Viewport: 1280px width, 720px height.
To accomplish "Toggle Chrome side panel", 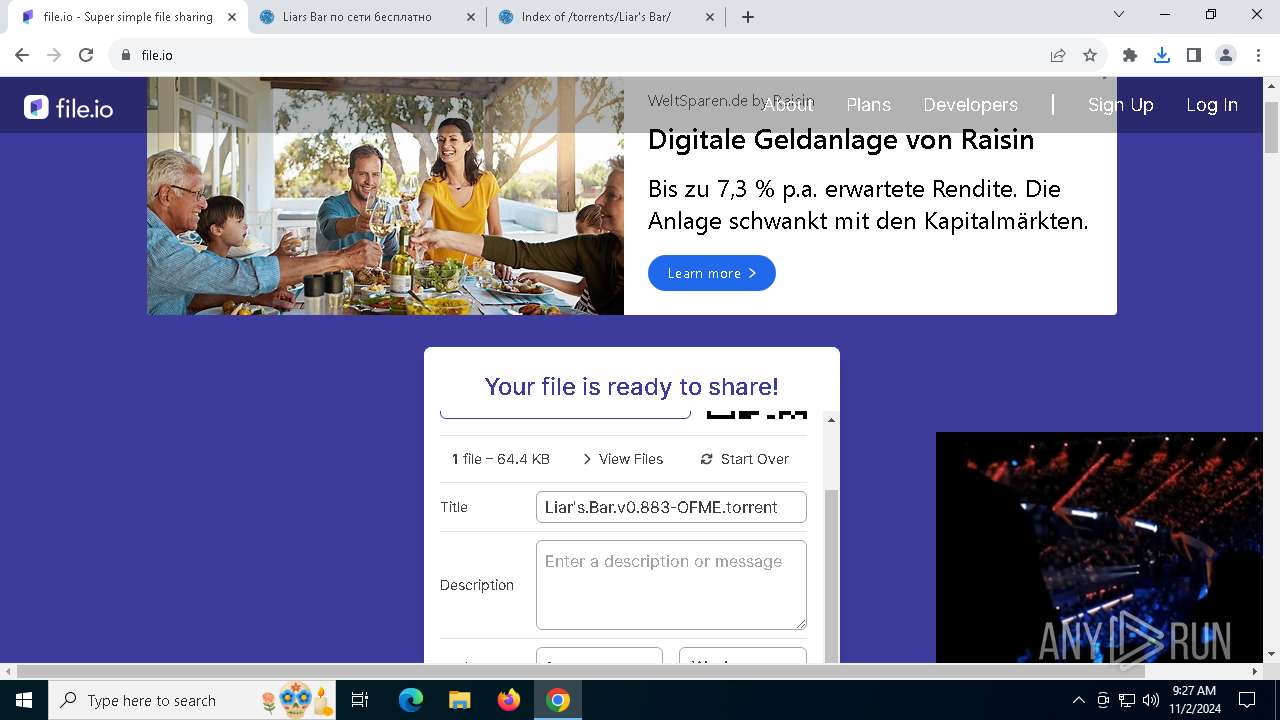I will click(x=1194, y=55).
